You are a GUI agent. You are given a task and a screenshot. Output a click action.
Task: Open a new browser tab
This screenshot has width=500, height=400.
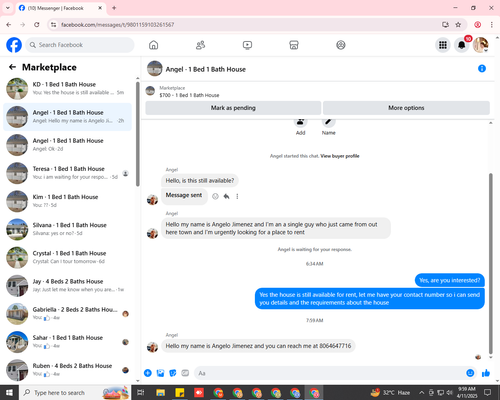coord(114,8)
